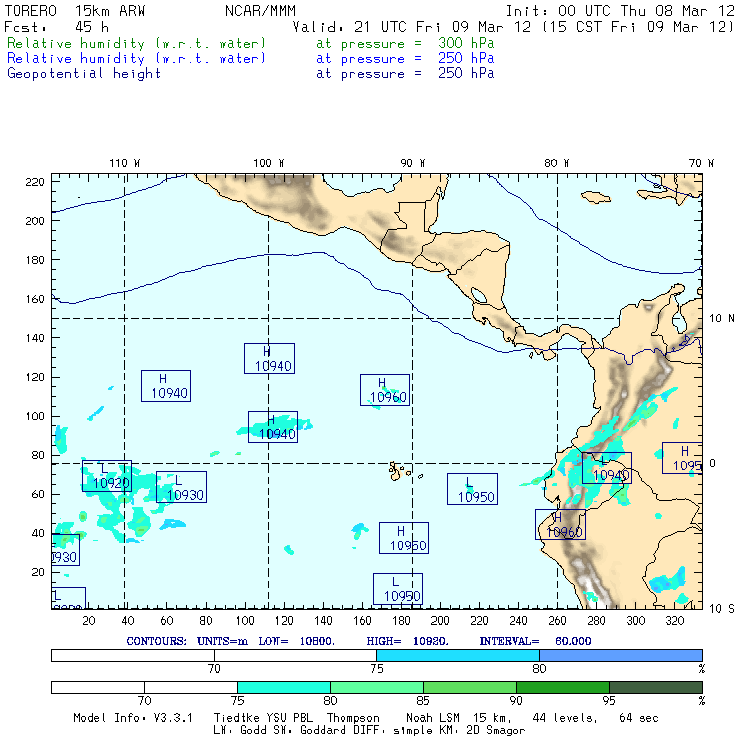
Task: Click the 'Noah LSM' footer text
Action: pos(433,718)
